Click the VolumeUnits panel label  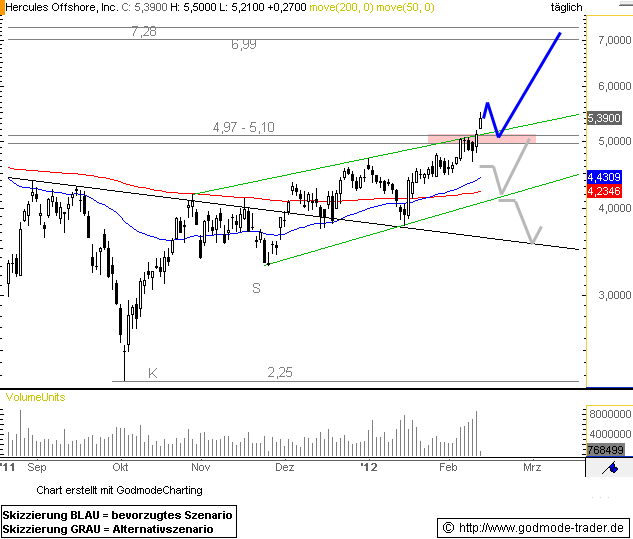(x=36, y=397)
